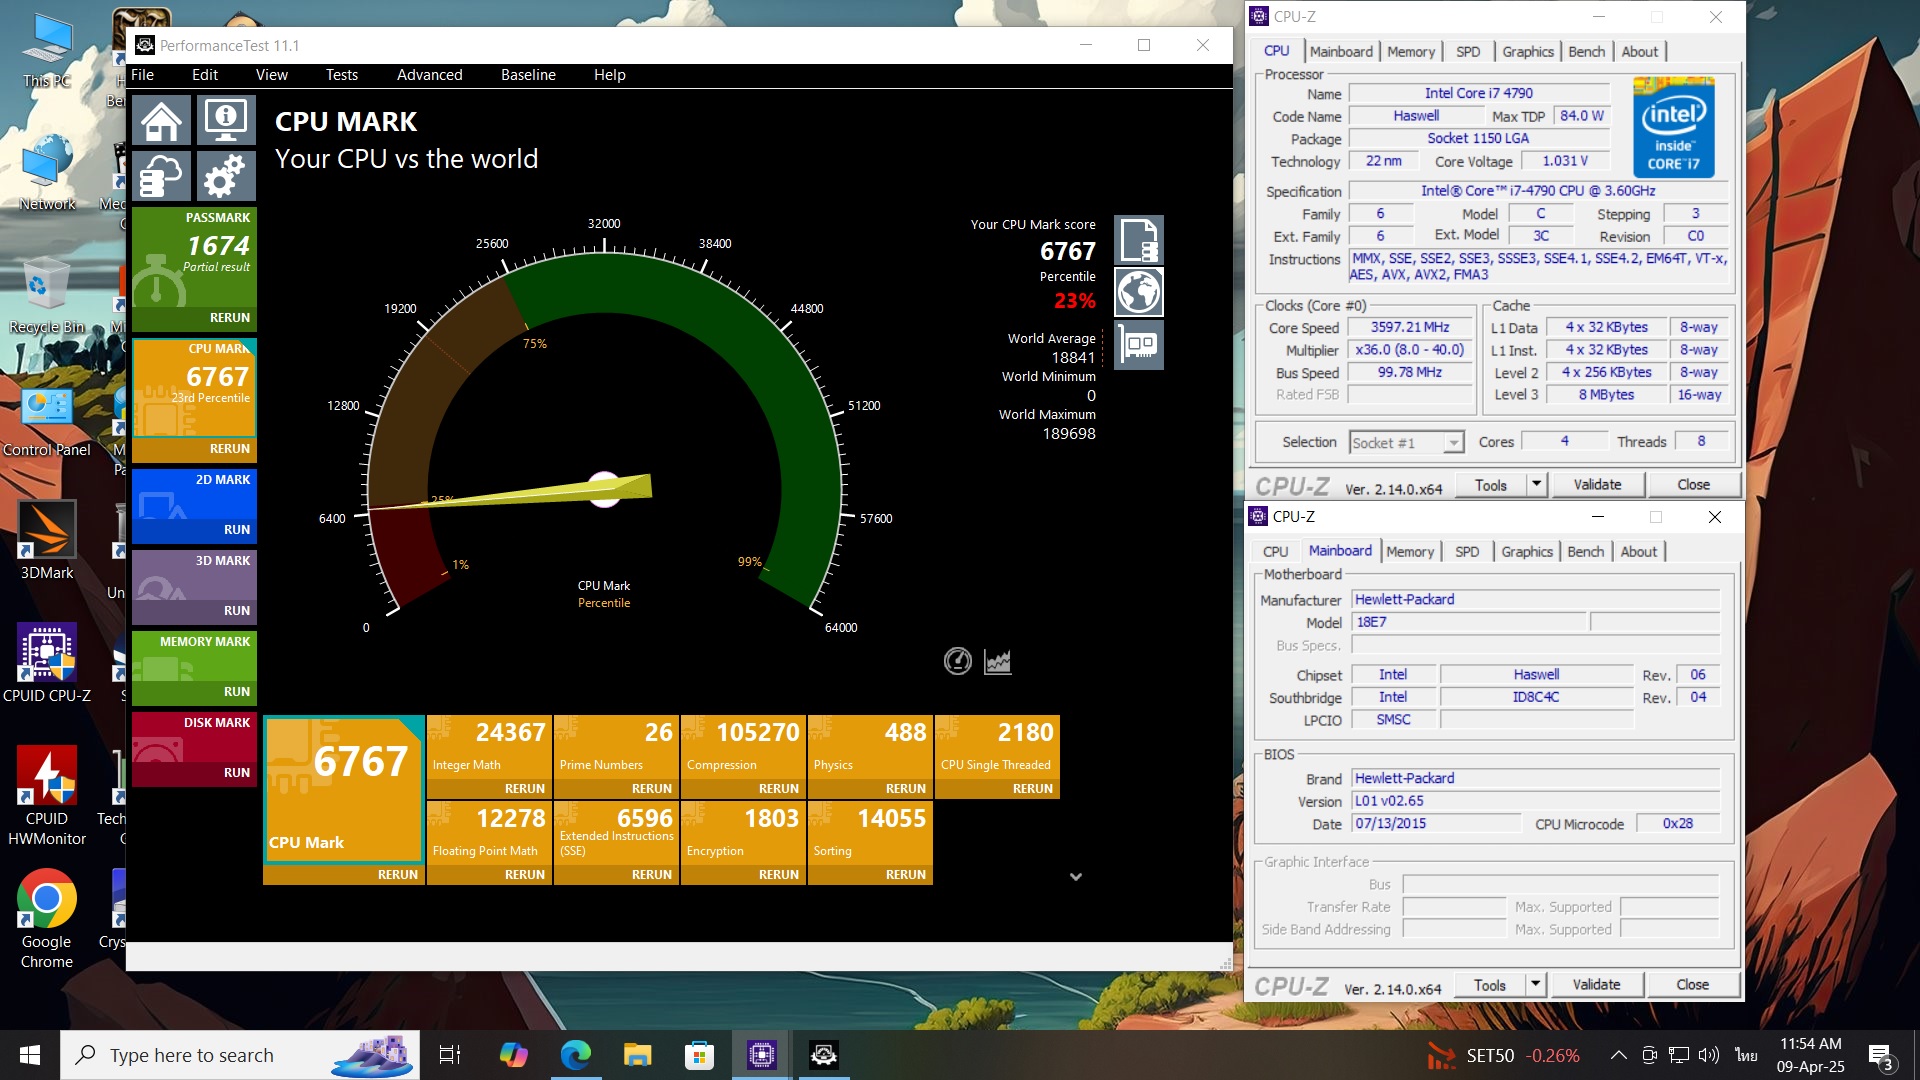Click the save results document icon
Screen dimensions: 1920x1080
click(1139, 240)
